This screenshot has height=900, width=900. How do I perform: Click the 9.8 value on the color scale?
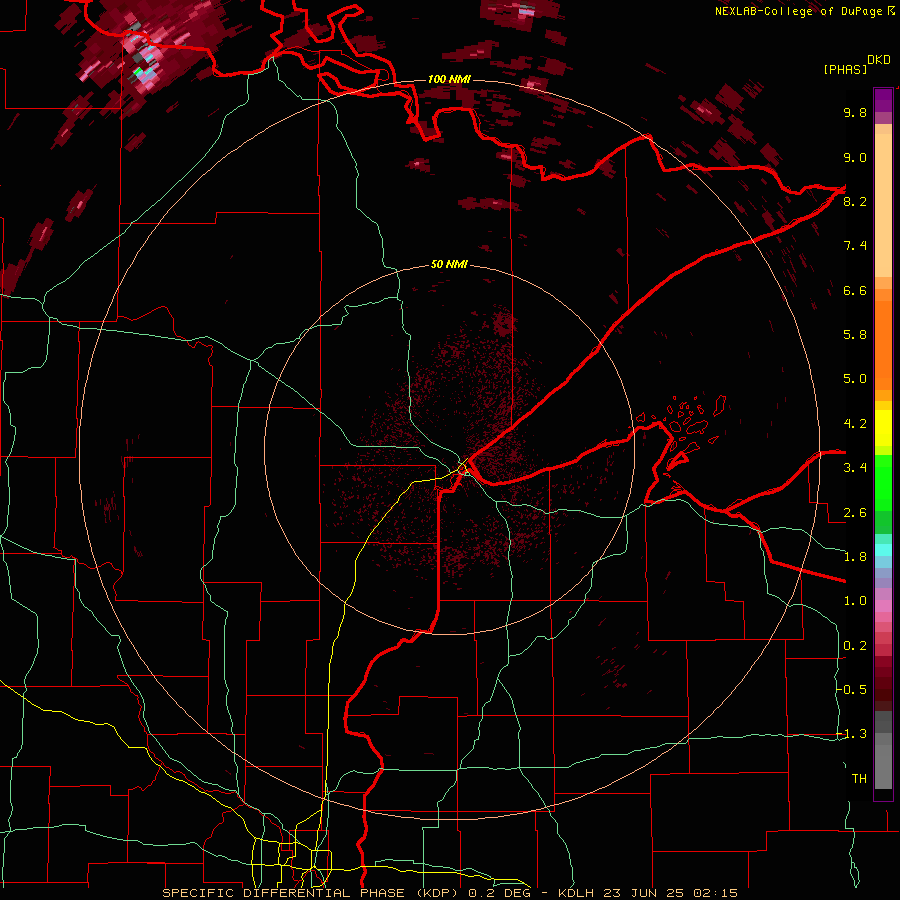tap(855, 112)
